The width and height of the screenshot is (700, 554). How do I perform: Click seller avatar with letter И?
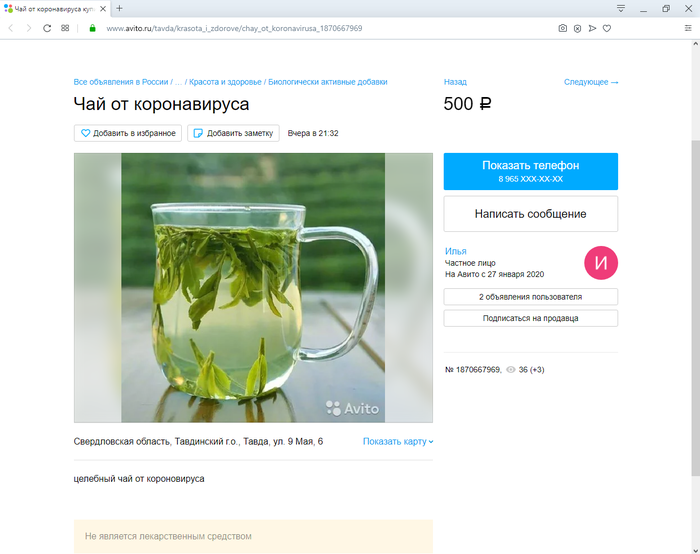601,263
